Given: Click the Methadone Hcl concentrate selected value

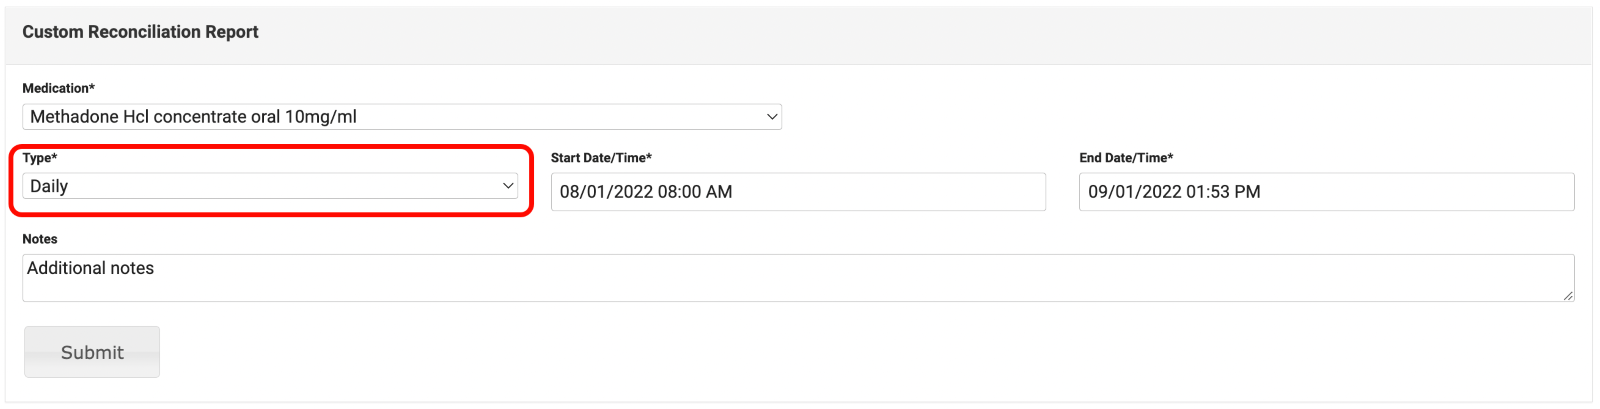Looking at the screenshot, I should pos(193,117).
